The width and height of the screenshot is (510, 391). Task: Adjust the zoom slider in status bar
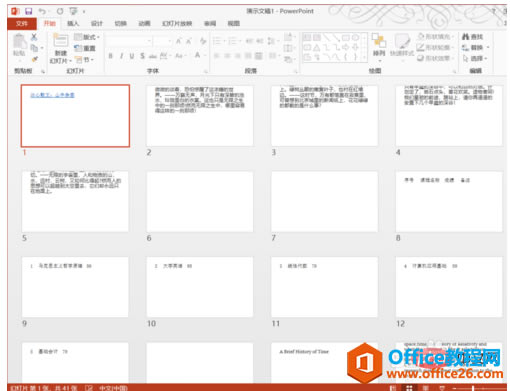pos(472,388)
